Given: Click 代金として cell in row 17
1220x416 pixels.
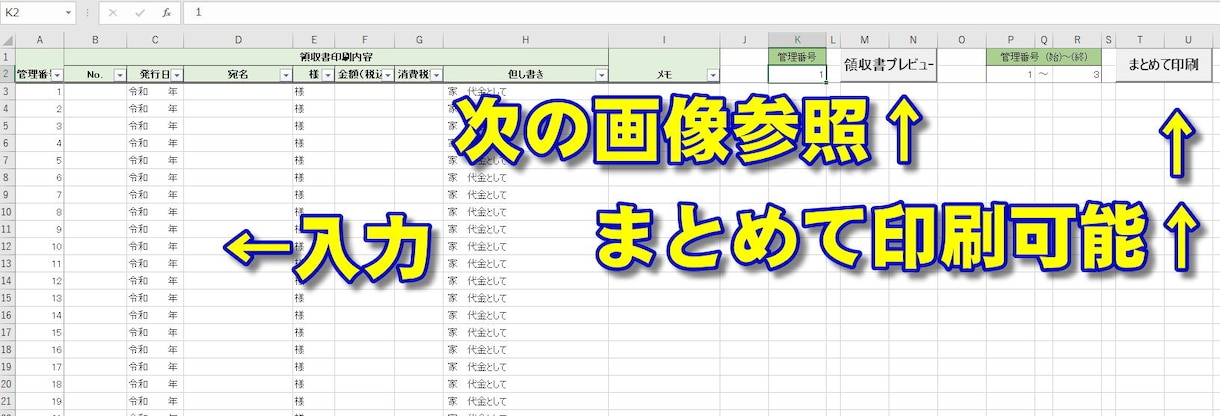Looking at the screenshot, I should point(526,331).
